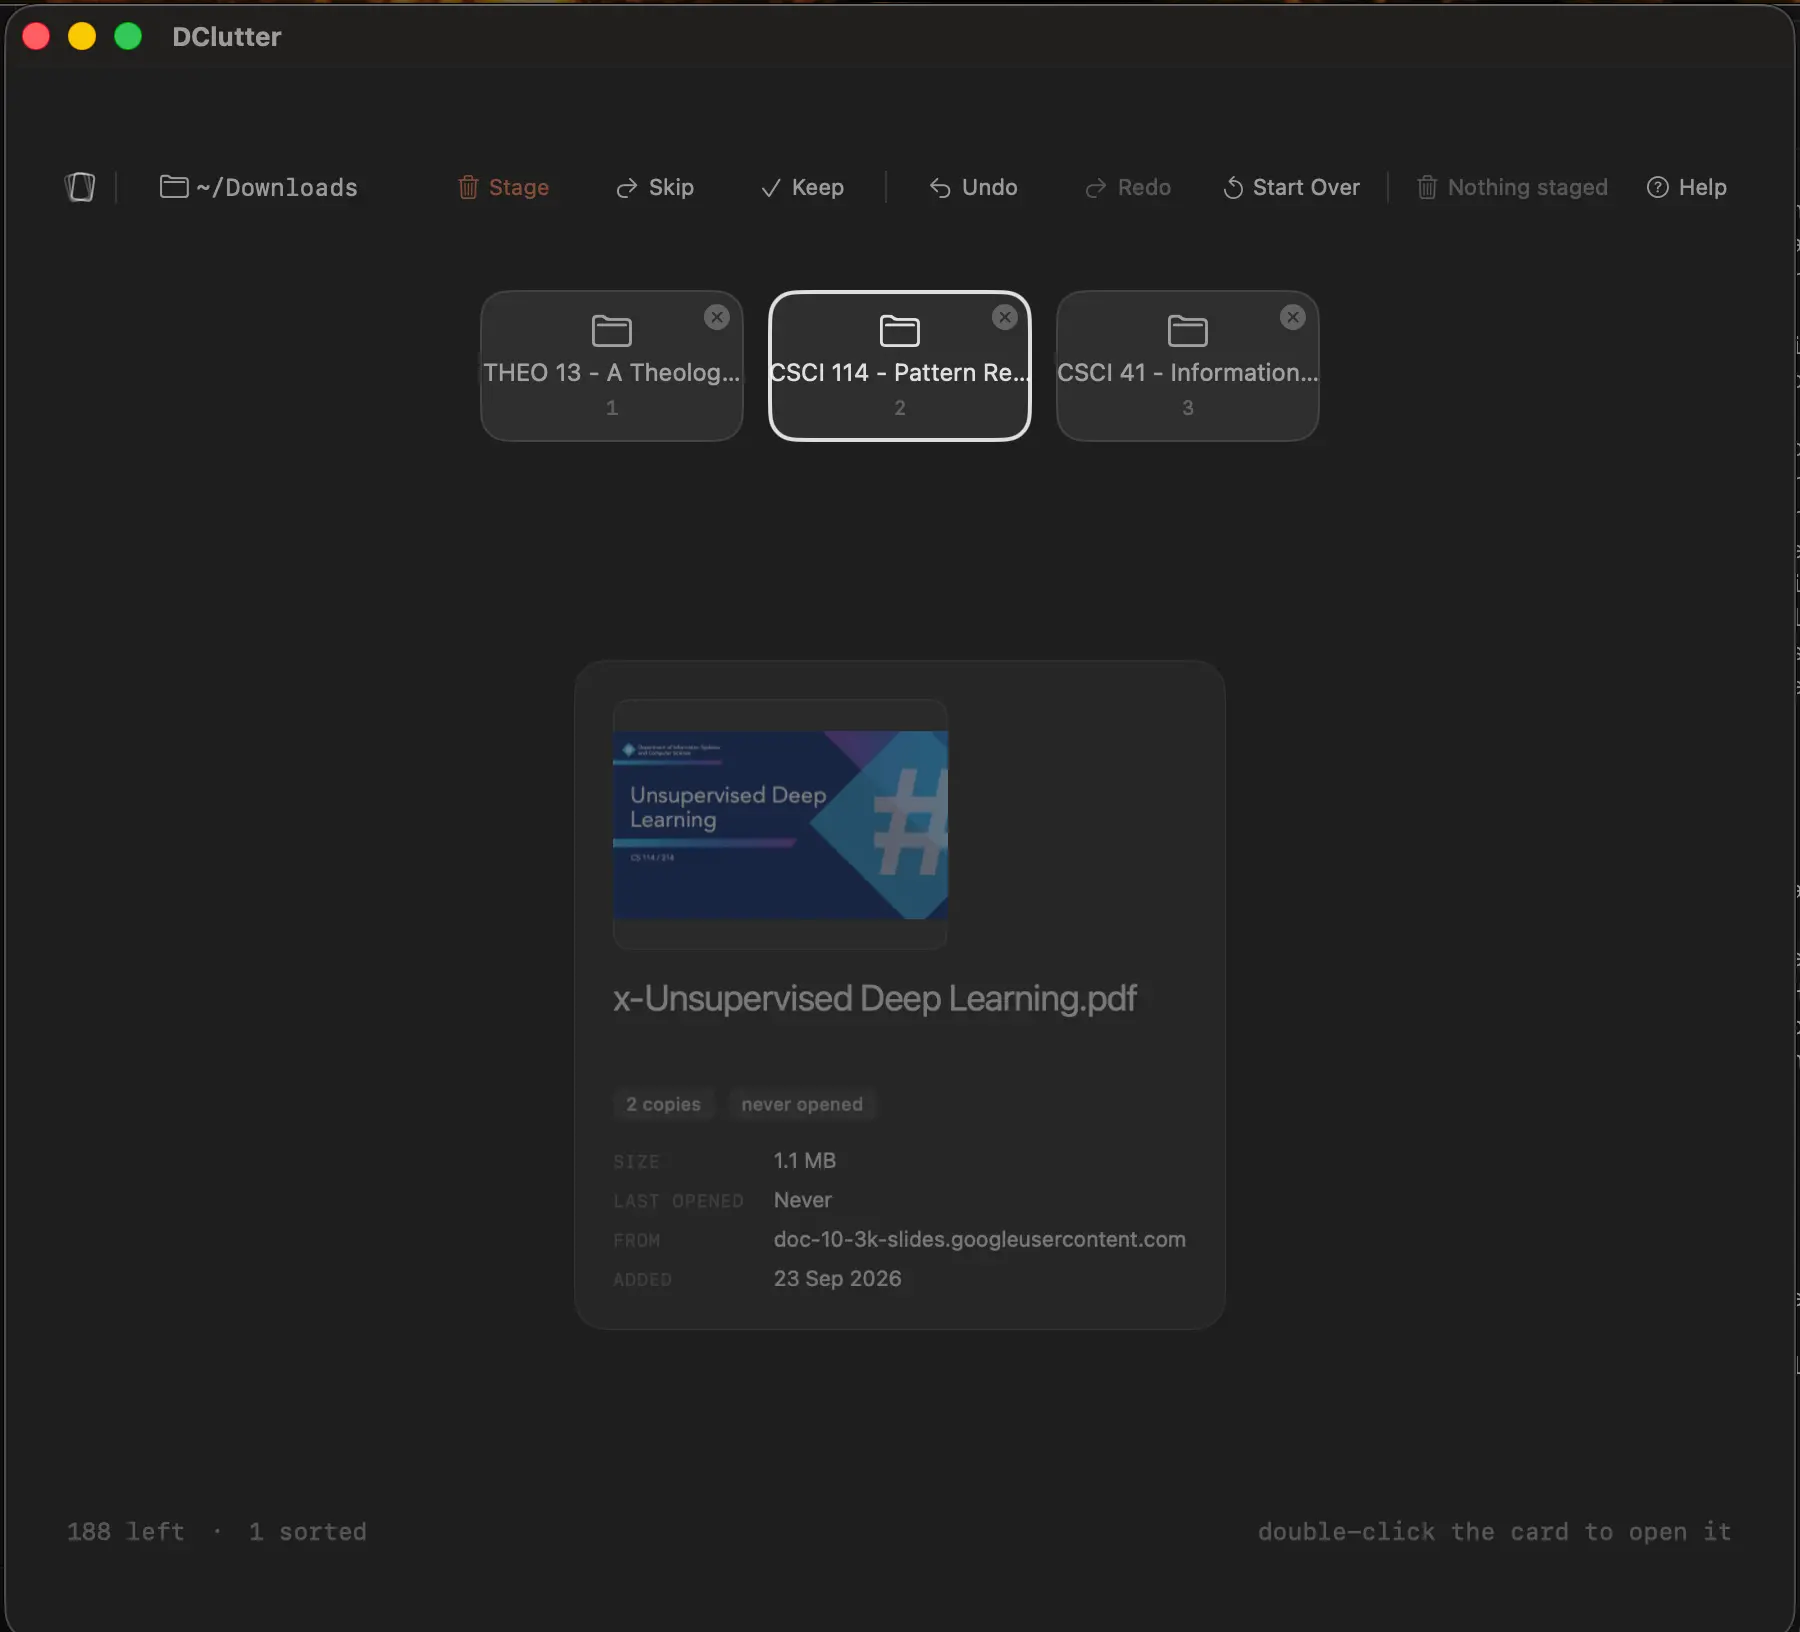Undo the last action

tap(973, 187)
